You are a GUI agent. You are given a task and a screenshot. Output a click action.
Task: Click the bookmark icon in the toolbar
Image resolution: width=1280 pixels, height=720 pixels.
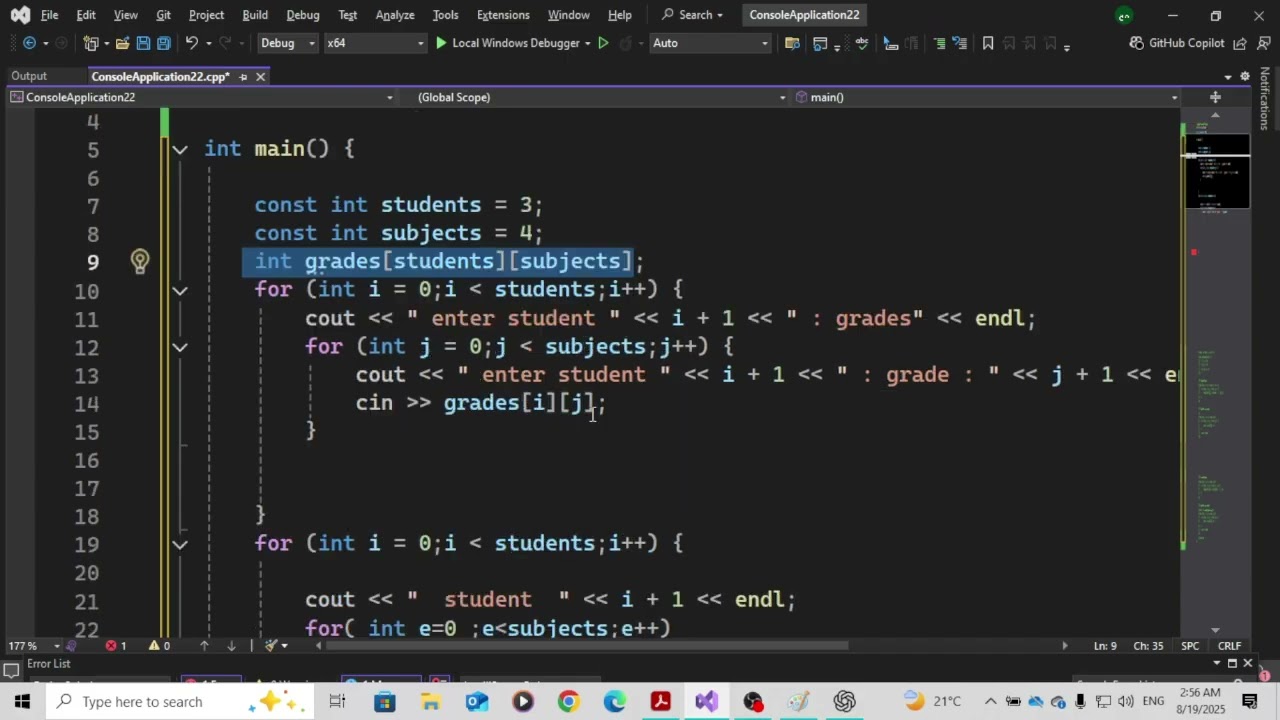click(988, 43)
